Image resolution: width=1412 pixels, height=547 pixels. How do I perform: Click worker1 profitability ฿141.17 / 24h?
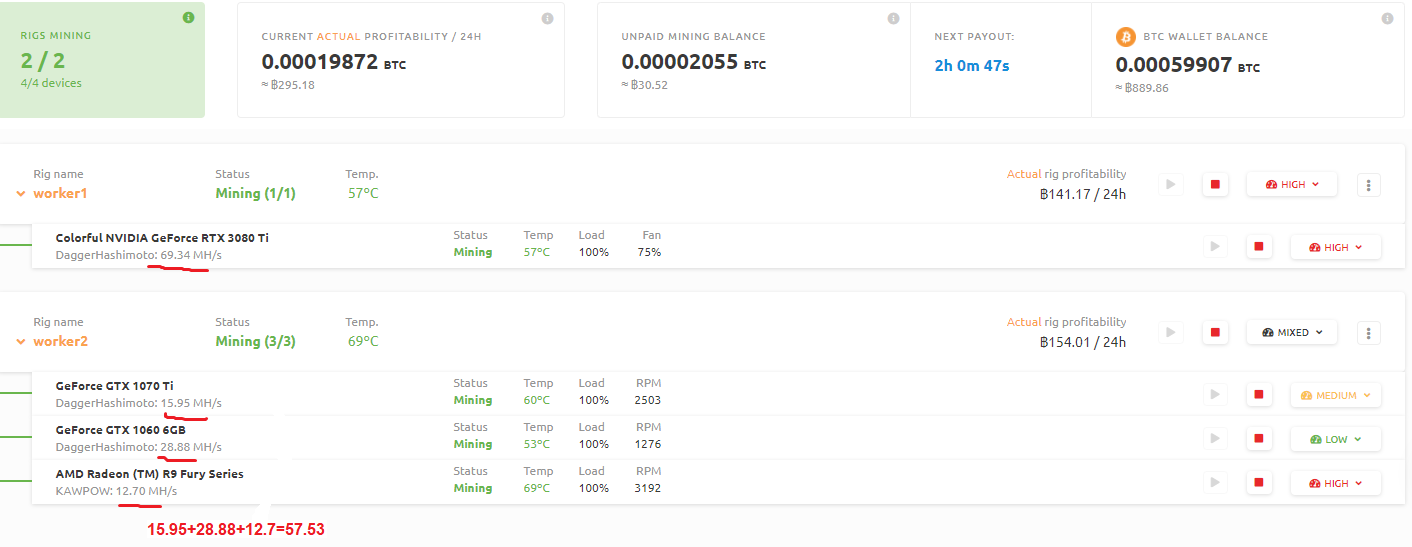click(1083, 194)
